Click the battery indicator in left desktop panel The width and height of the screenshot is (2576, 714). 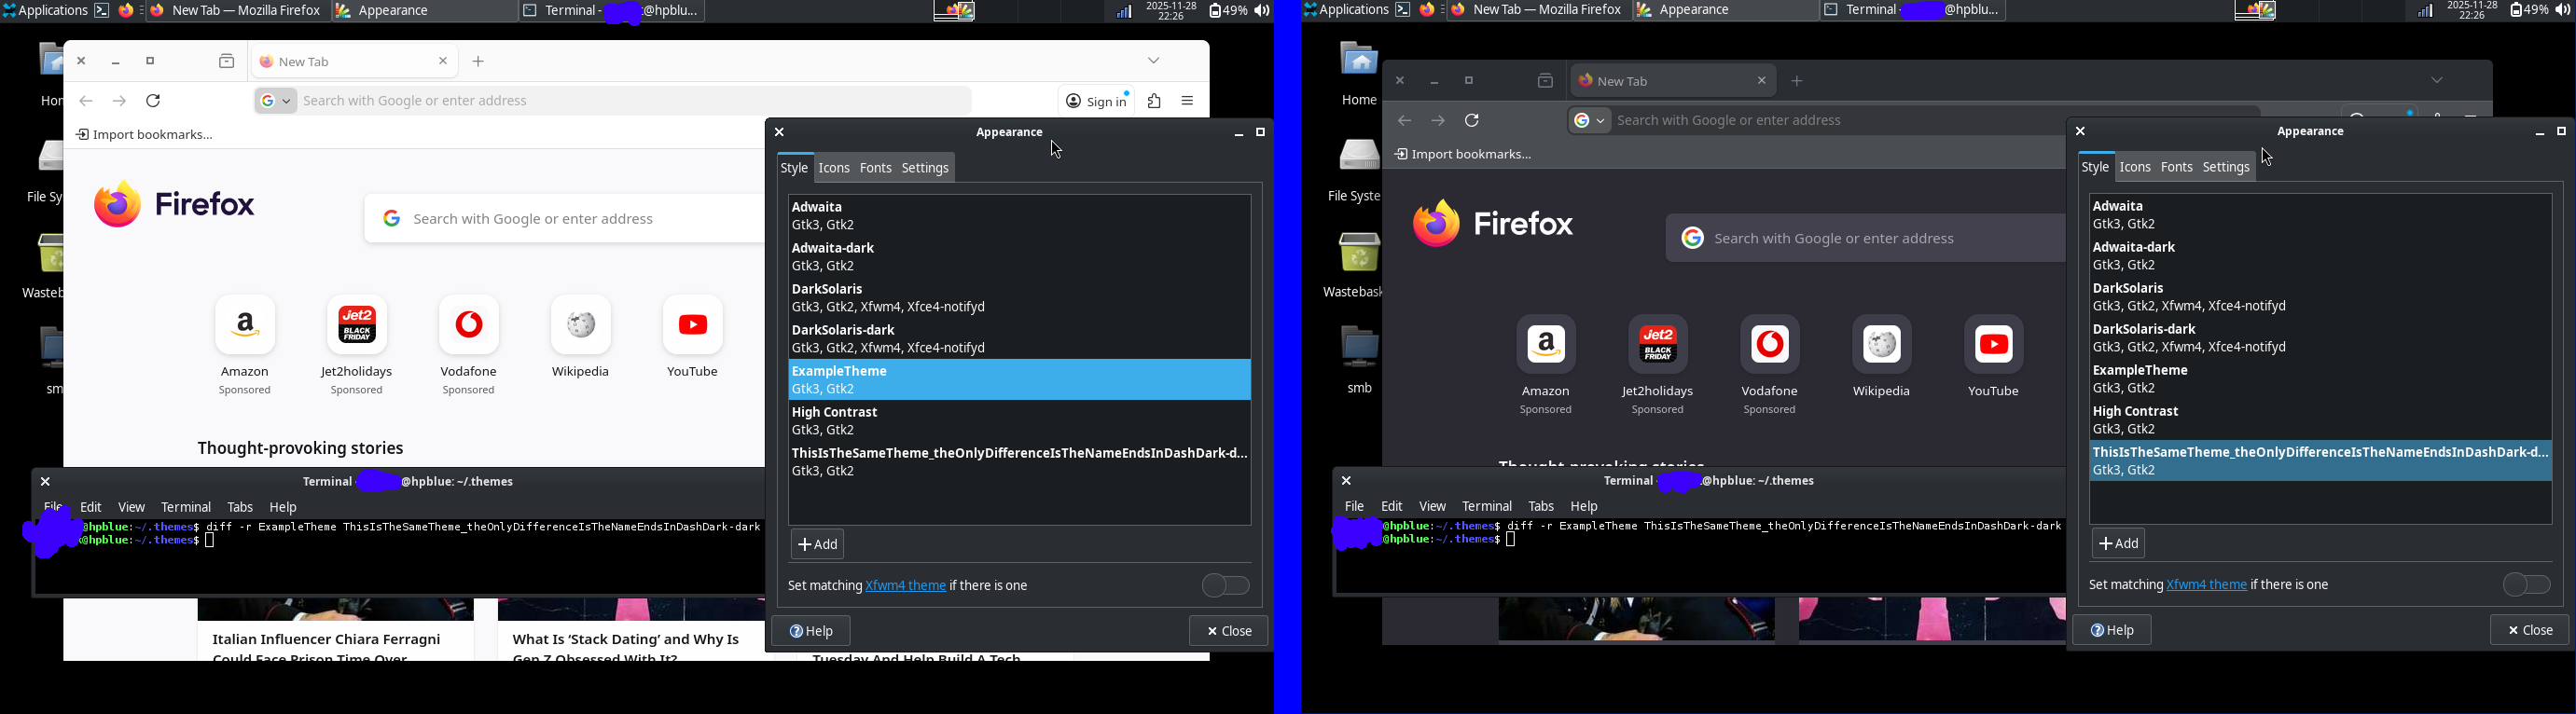point(1227,11)
